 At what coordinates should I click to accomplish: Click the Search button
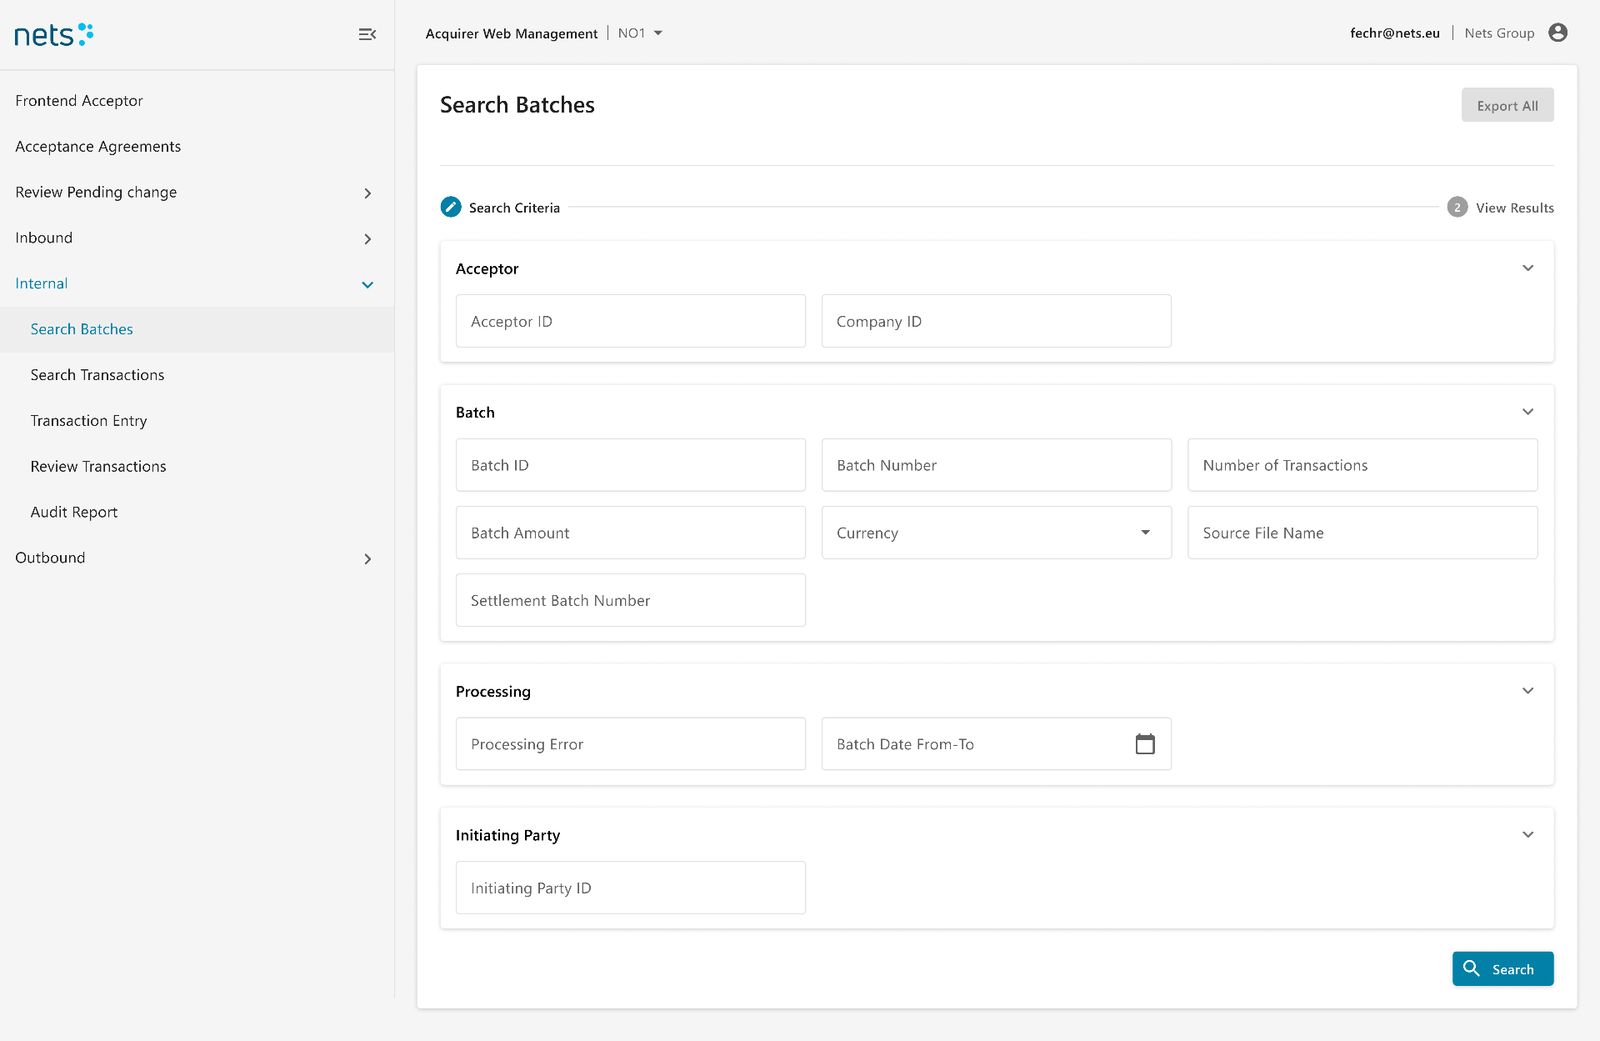[x=1503, y=969]
